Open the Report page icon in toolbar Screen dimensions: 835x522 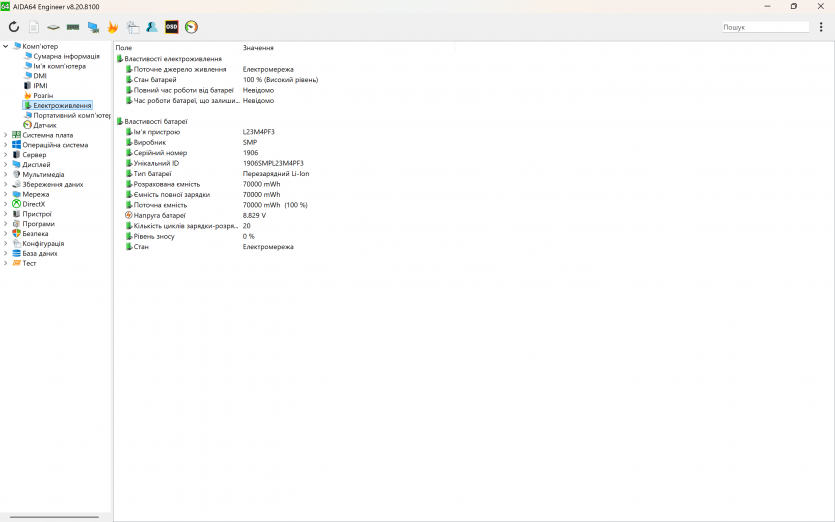34,27
